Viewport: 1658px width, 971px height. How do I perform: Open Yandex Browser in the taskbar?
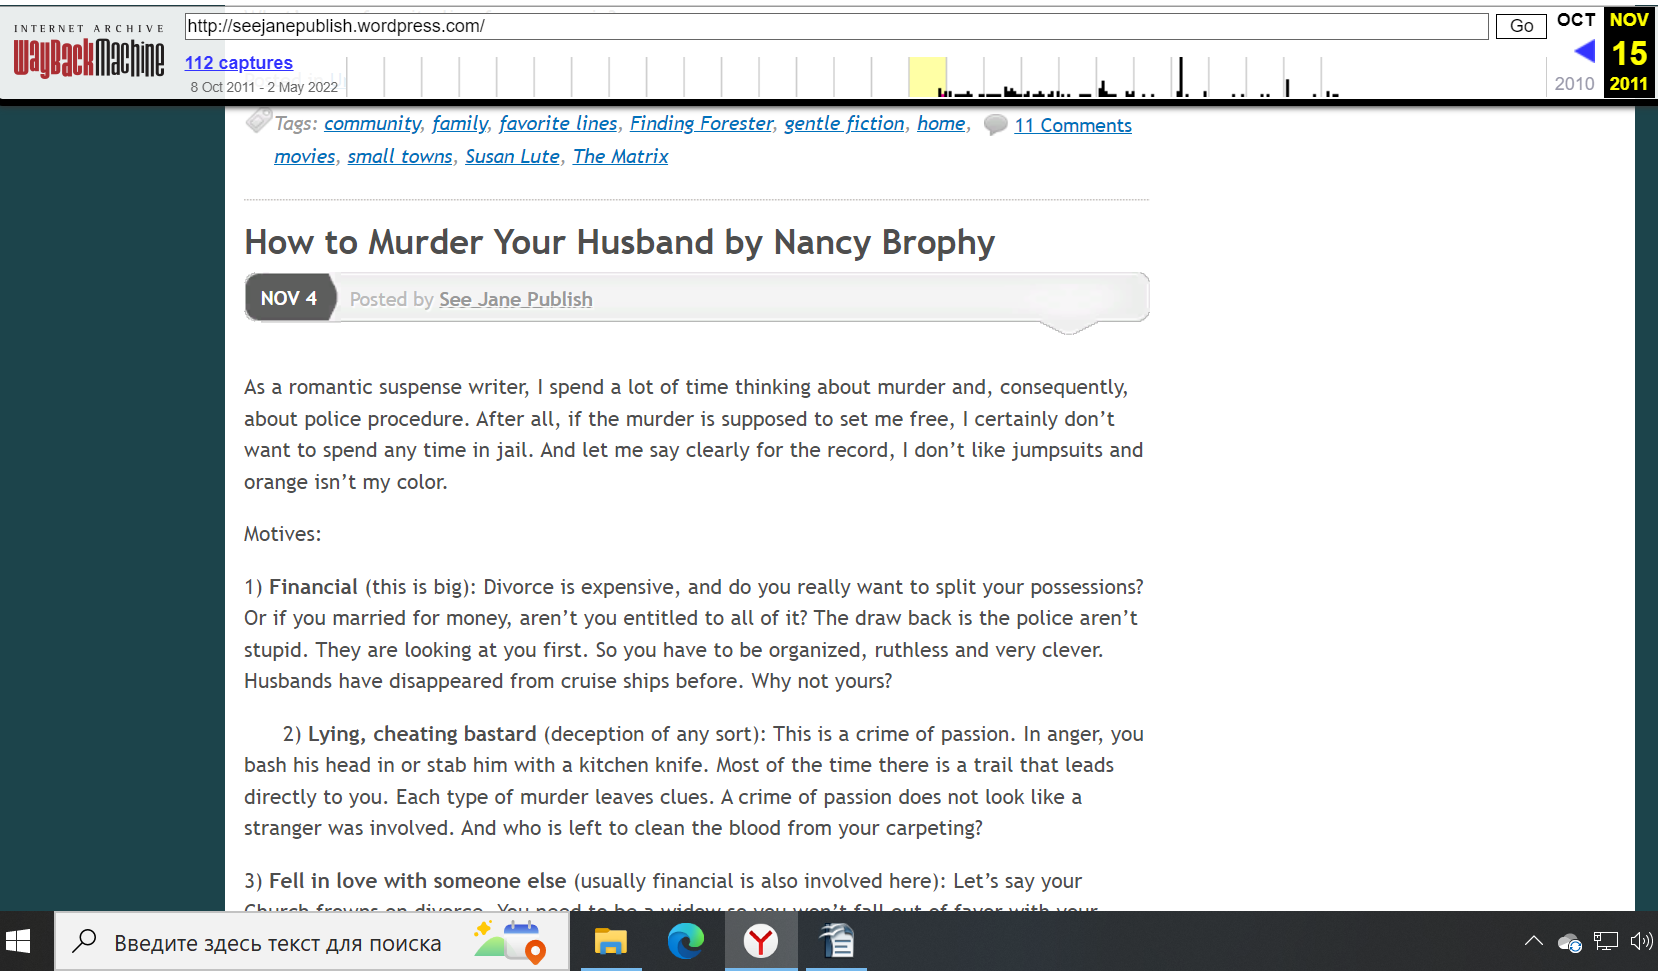click(x=761, y=942)
